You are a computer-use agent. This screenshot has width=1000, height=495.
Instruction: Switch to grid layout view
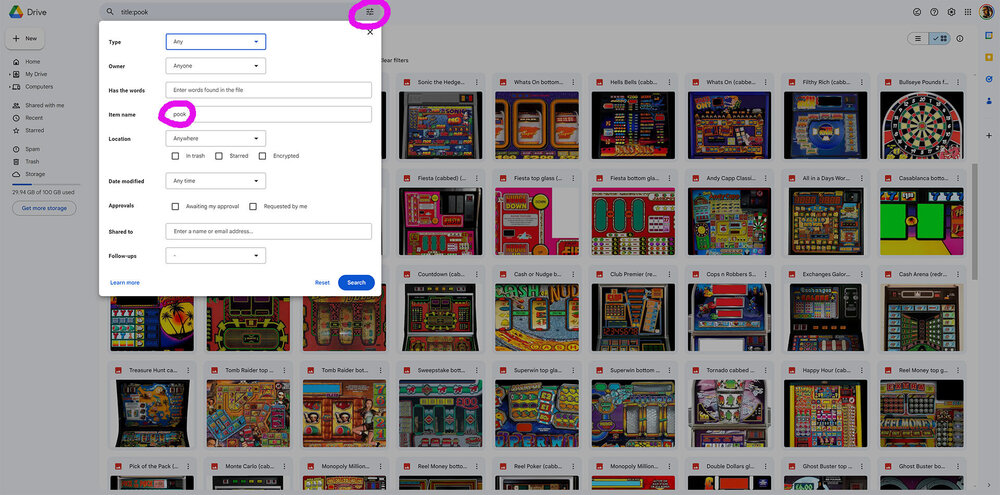939,38
